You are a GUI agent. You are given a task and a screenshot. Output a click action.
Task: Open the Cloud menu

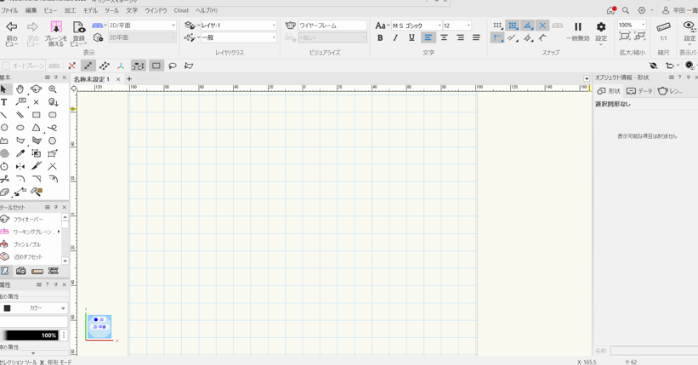(x=181, y=10)
